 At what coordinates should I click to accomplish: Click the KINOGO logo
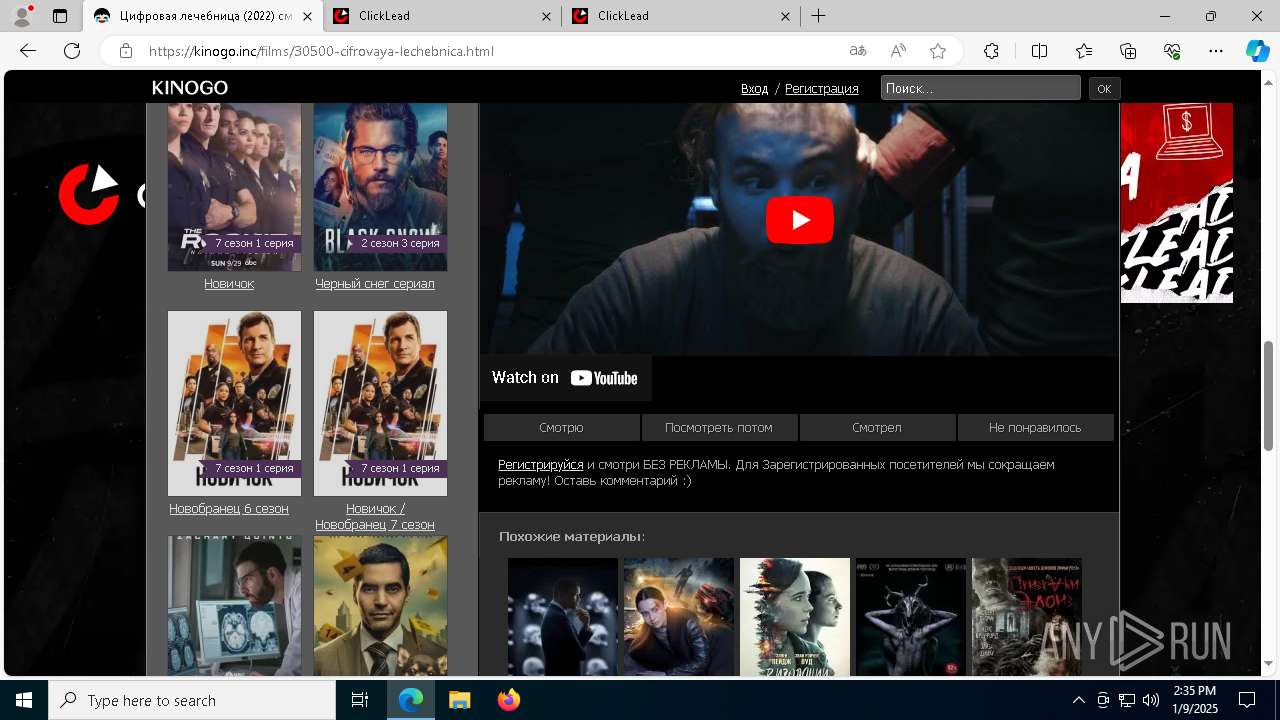pos(190,88)
